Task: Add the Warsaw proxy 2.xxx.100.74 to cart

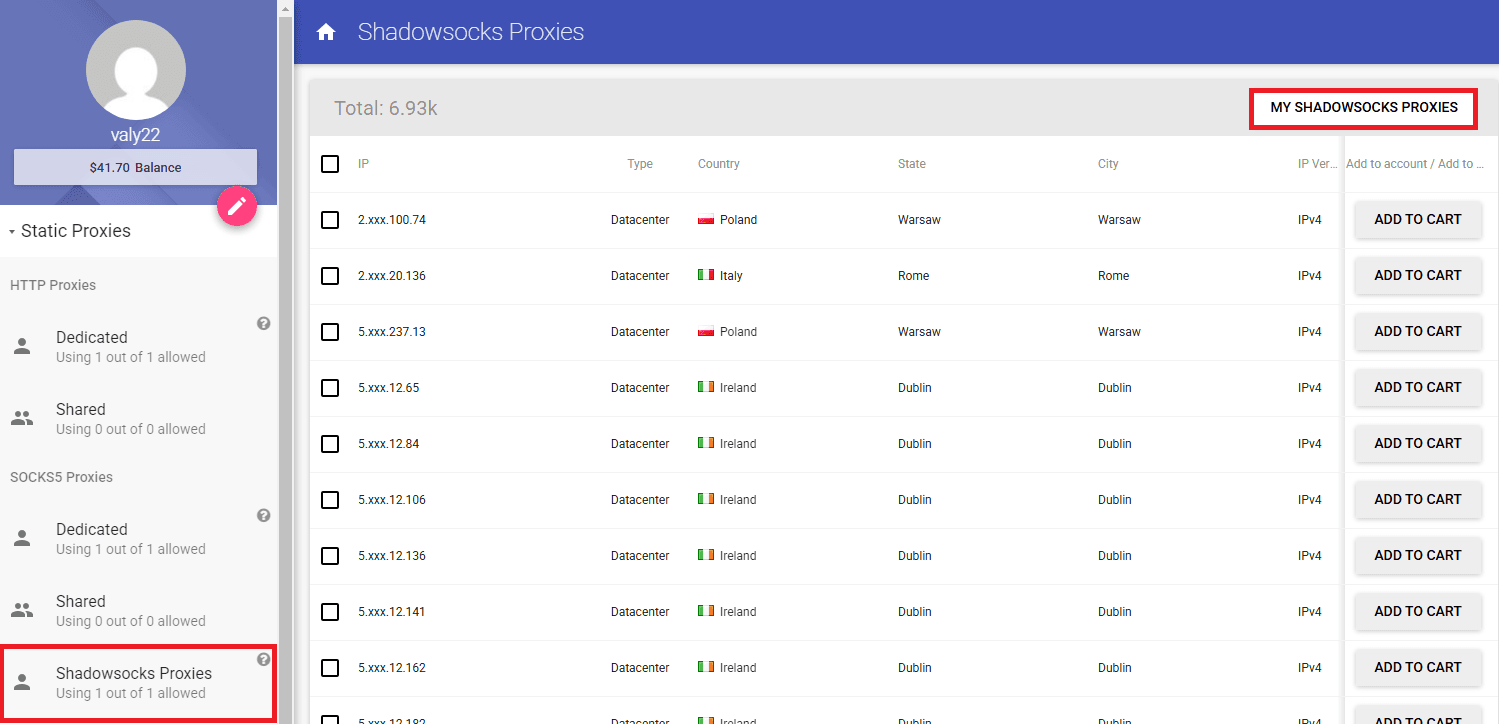Action: [x=1417, y=220]
